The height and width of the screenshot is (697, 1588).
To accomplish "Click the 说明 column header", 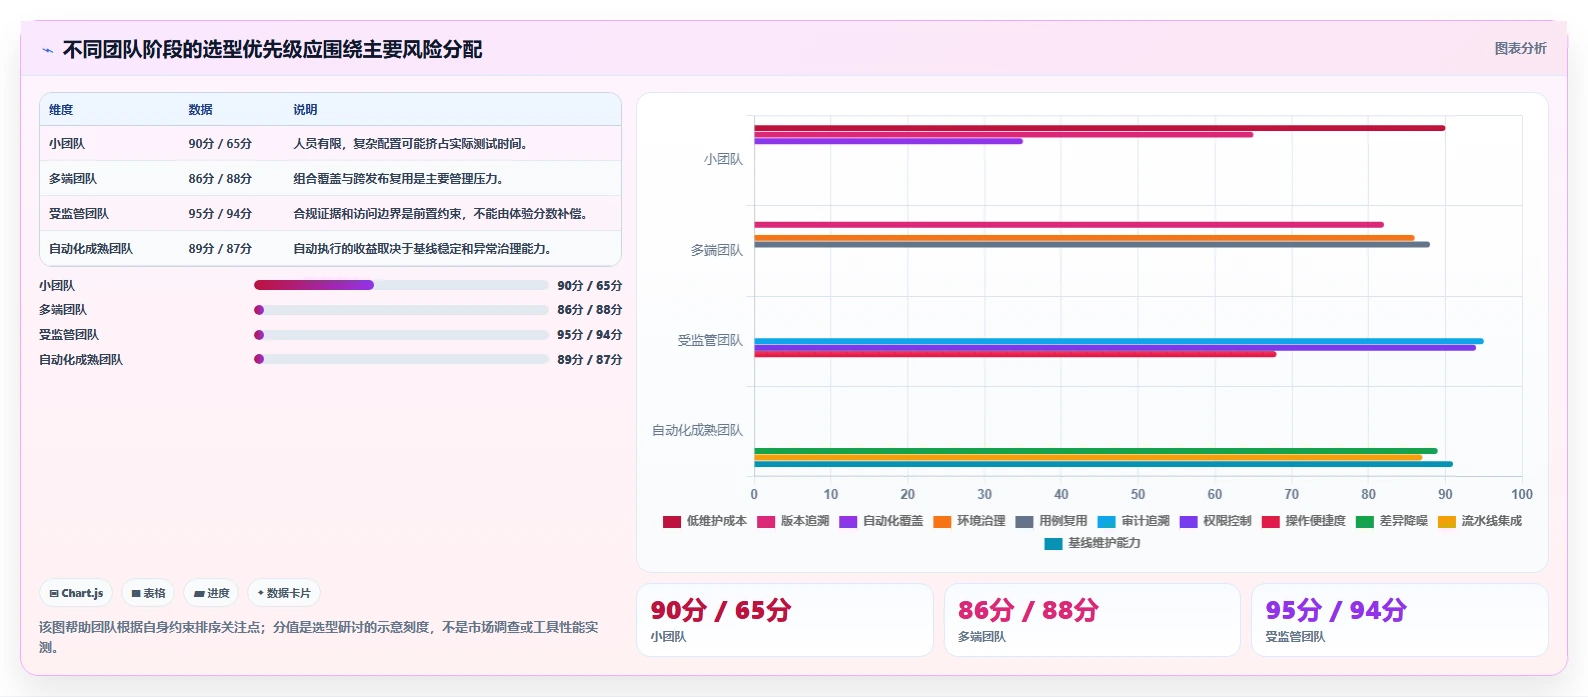I will pos(305,110).
